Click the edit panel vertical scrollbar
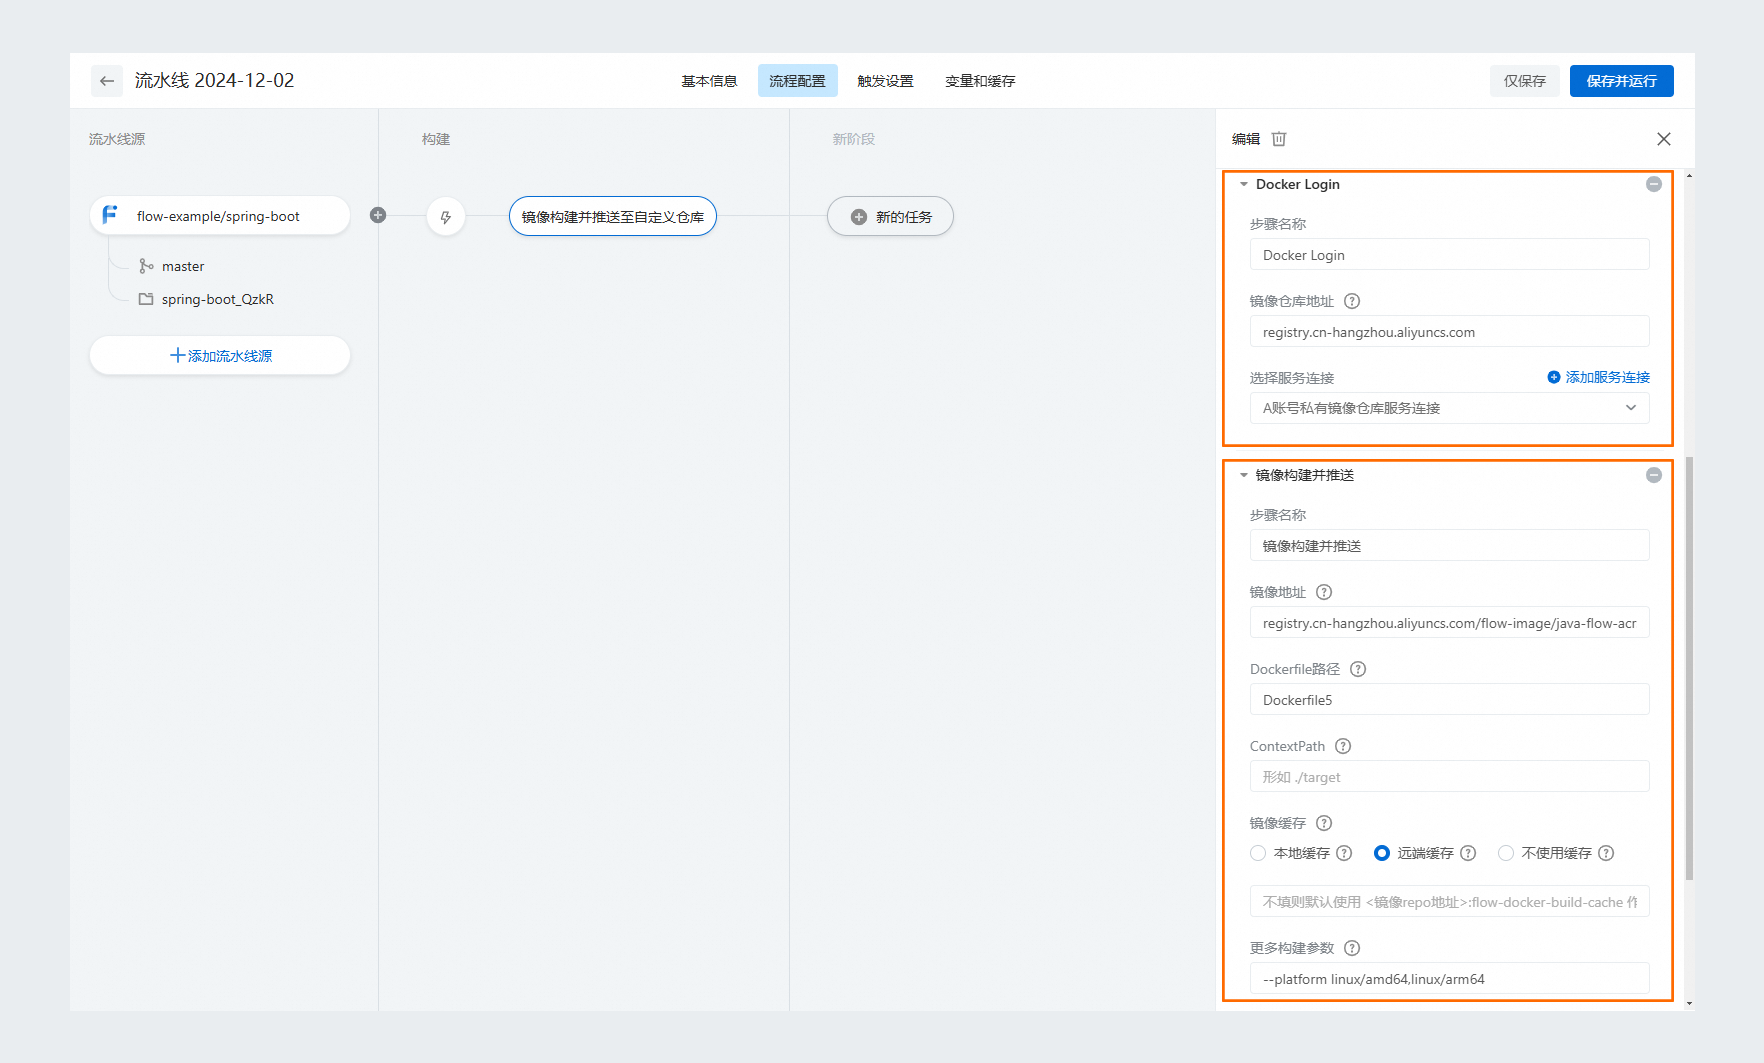 1689,668
